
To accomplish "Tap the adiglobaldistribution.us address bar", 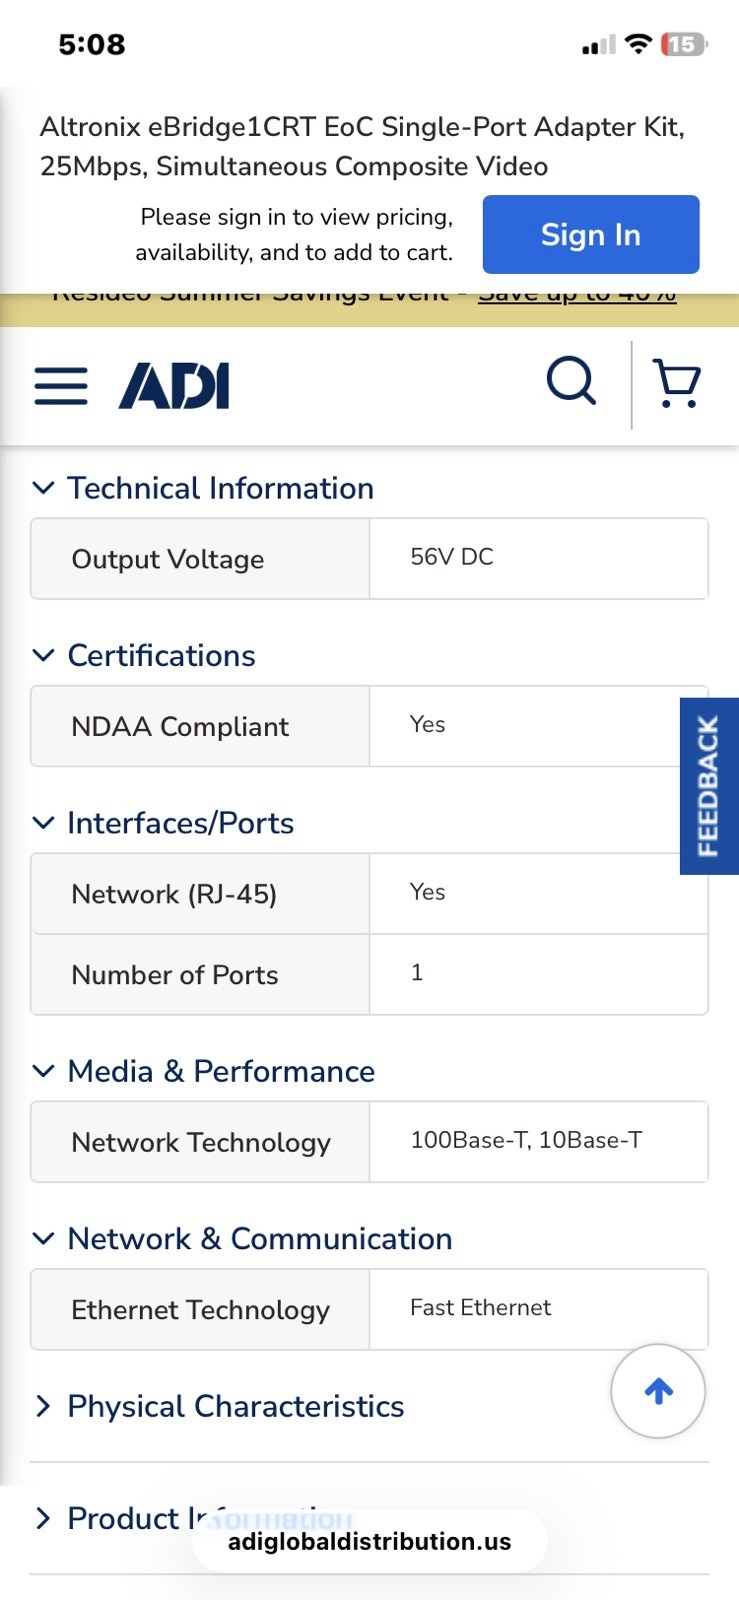I will (x=369, y=1541).
